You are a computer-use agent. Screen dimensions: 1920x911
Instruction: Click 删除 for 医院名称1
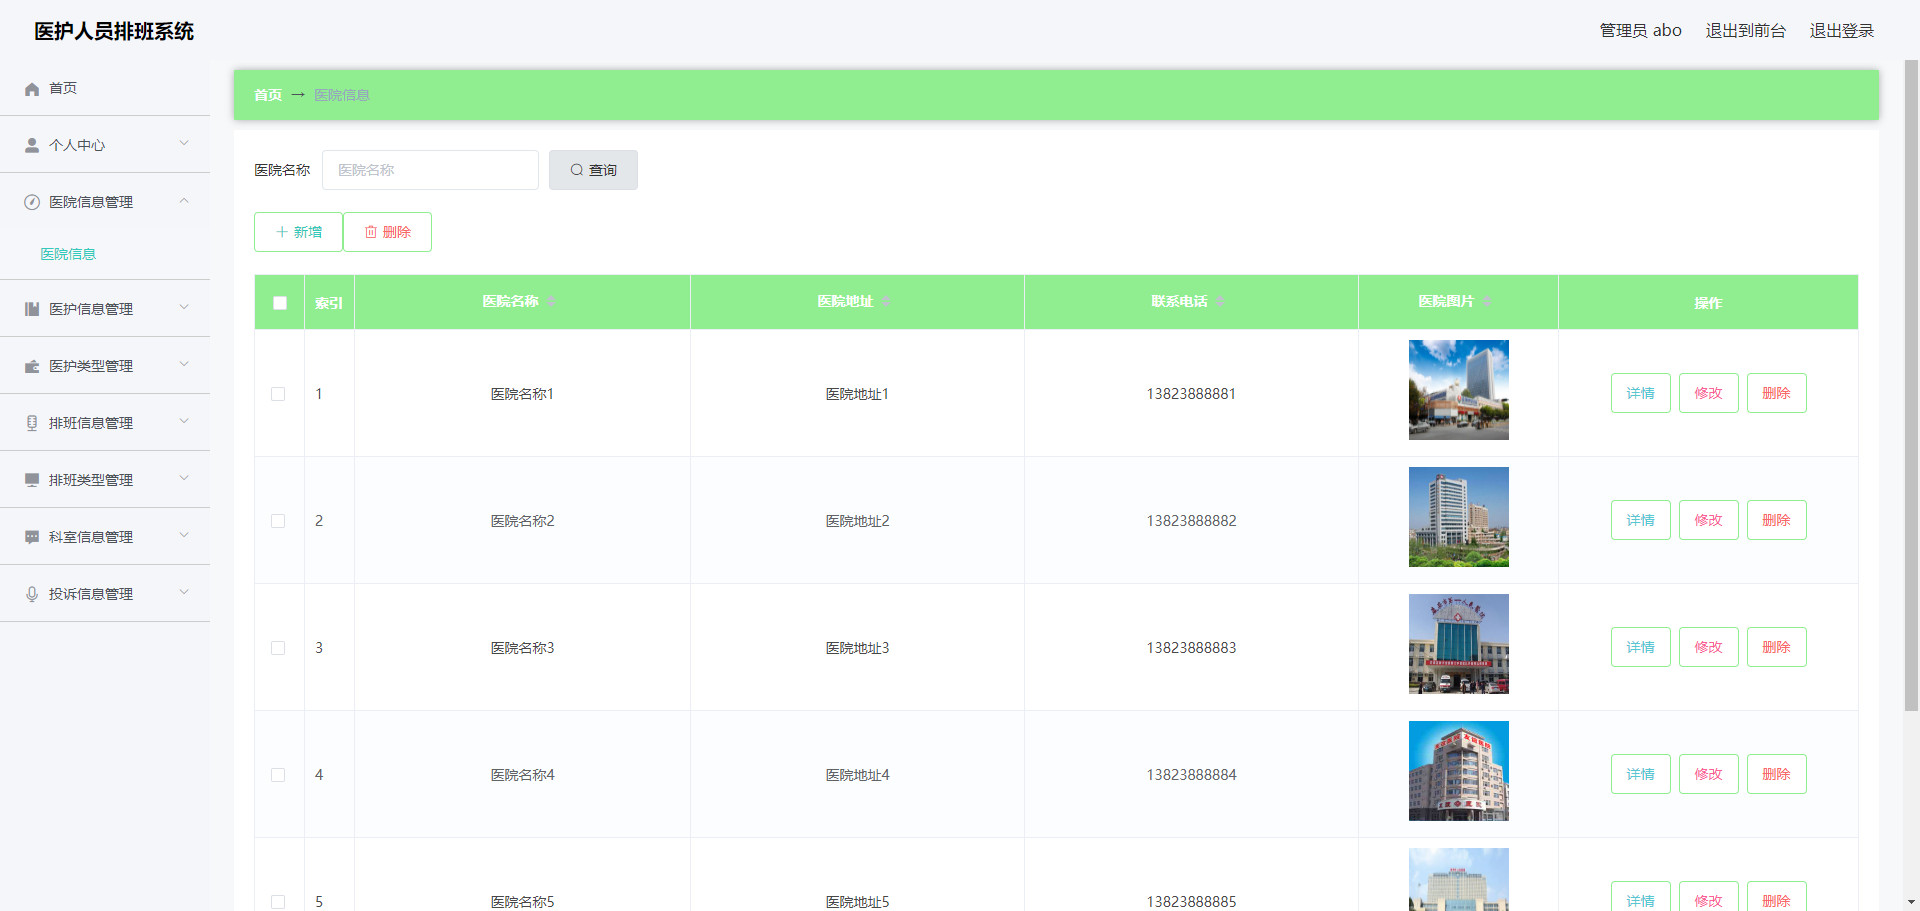1776,393
